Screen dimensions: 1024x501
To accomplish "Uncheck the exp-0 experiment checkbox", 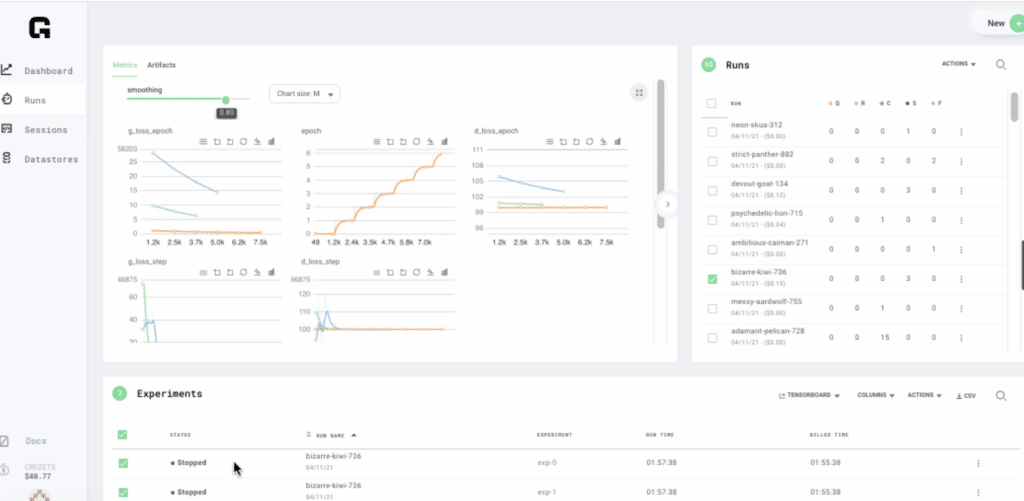I will (x=123, y=463).
